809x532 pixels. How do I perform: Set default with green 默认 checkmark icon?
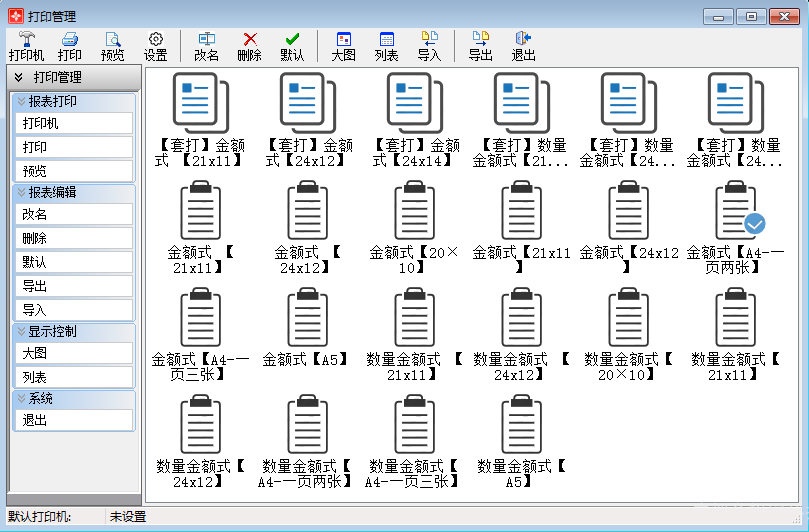[x=292, y=40]
